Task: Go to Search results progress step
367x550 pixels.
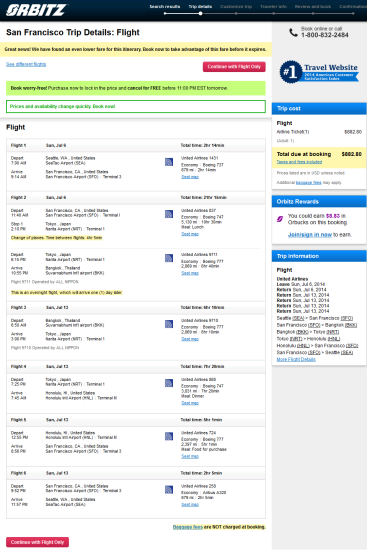Action: [x=165, y=7]
